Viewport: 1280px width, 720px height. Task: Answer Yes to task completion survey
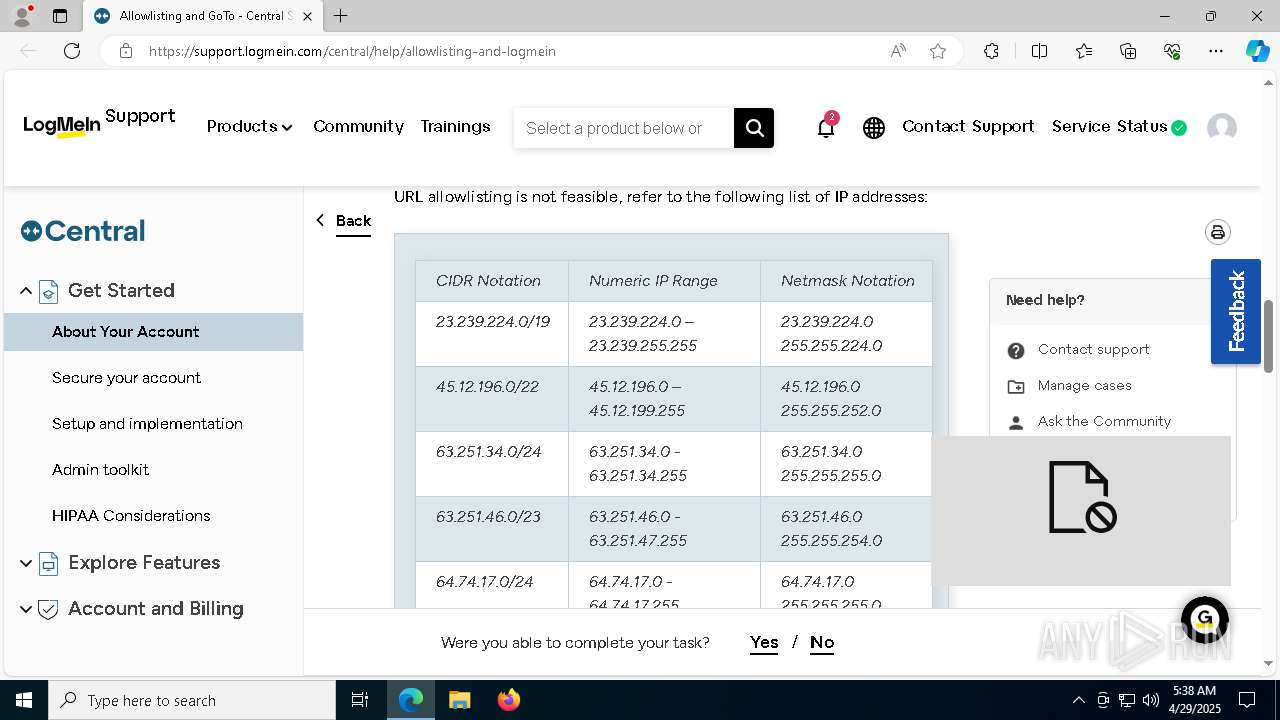point(764,642)
